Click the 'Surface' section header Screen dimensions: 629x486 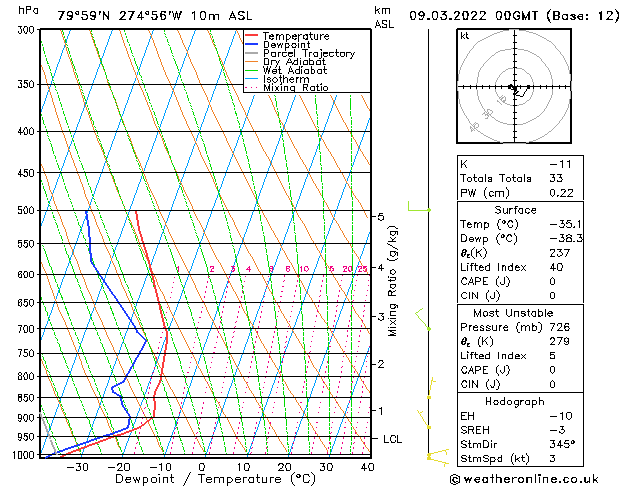pos(515,210)
